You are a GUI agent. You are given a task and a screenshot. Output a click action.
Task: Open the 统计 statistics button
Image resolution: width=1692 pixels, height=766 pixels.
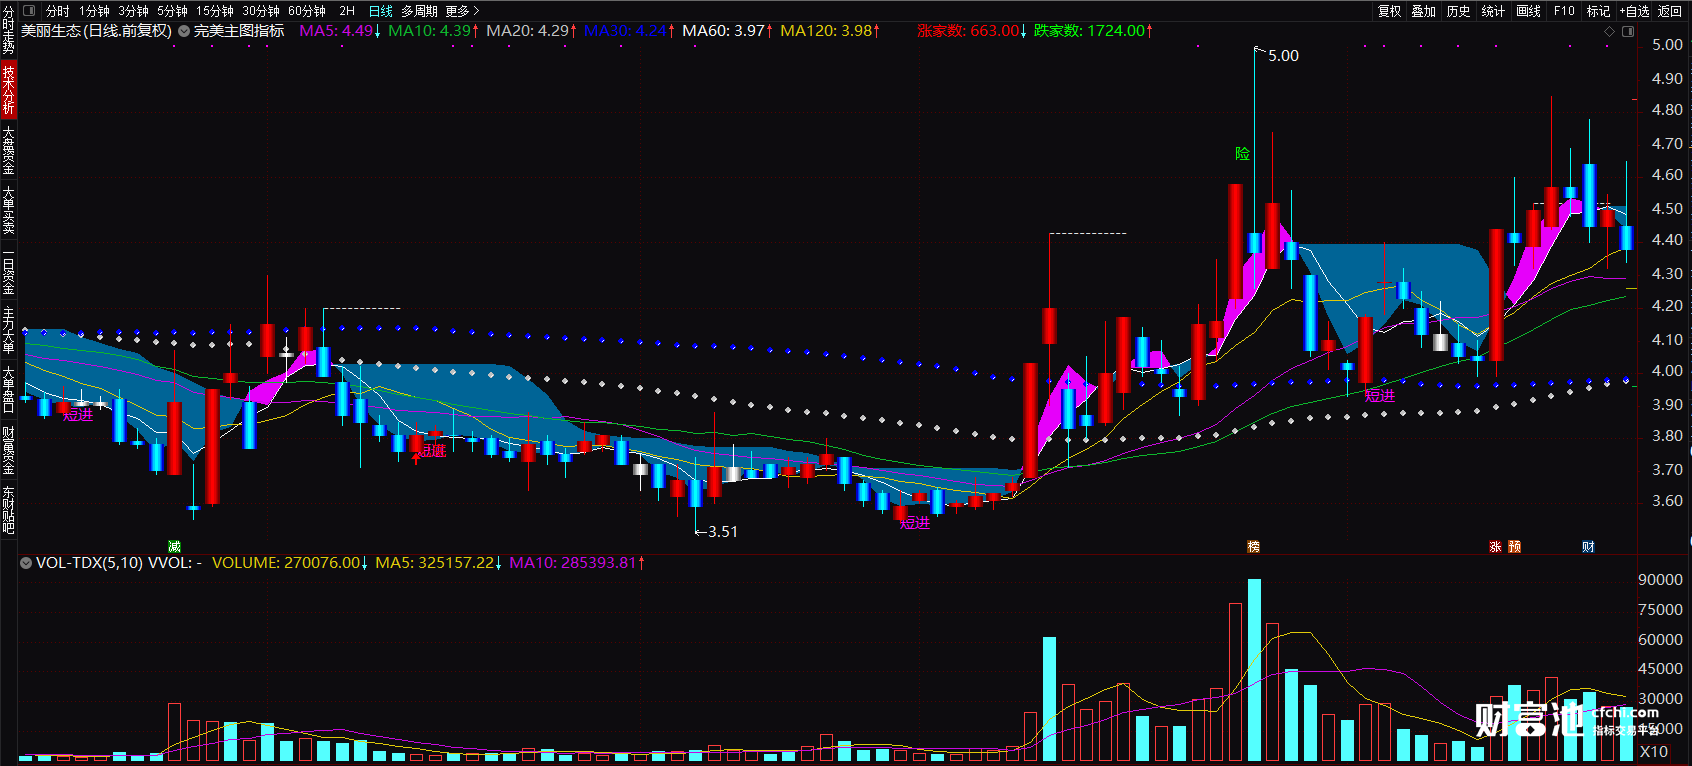(x=1494, y=11)
